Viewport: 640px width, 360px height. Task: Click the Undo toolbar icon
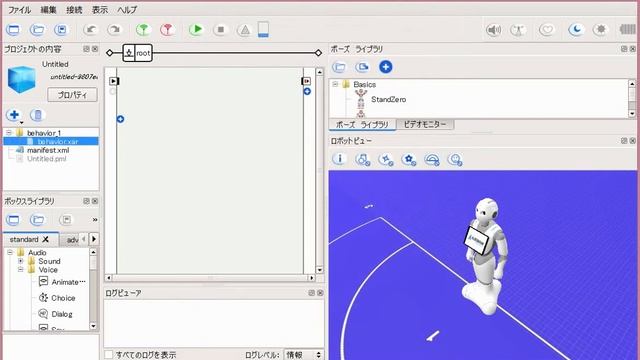pos(91,29)
